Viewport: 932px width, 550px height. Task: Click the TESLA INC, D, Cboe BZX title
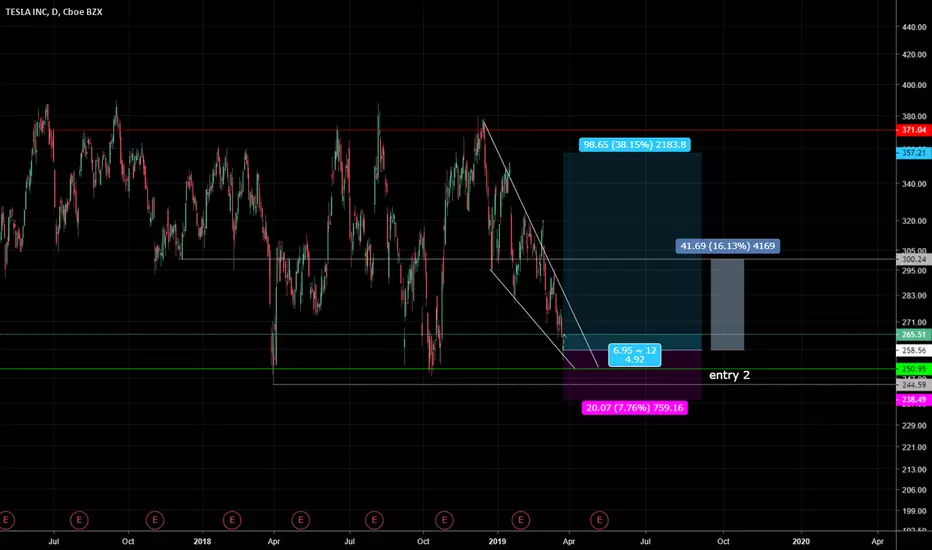[x=54, y=12]
